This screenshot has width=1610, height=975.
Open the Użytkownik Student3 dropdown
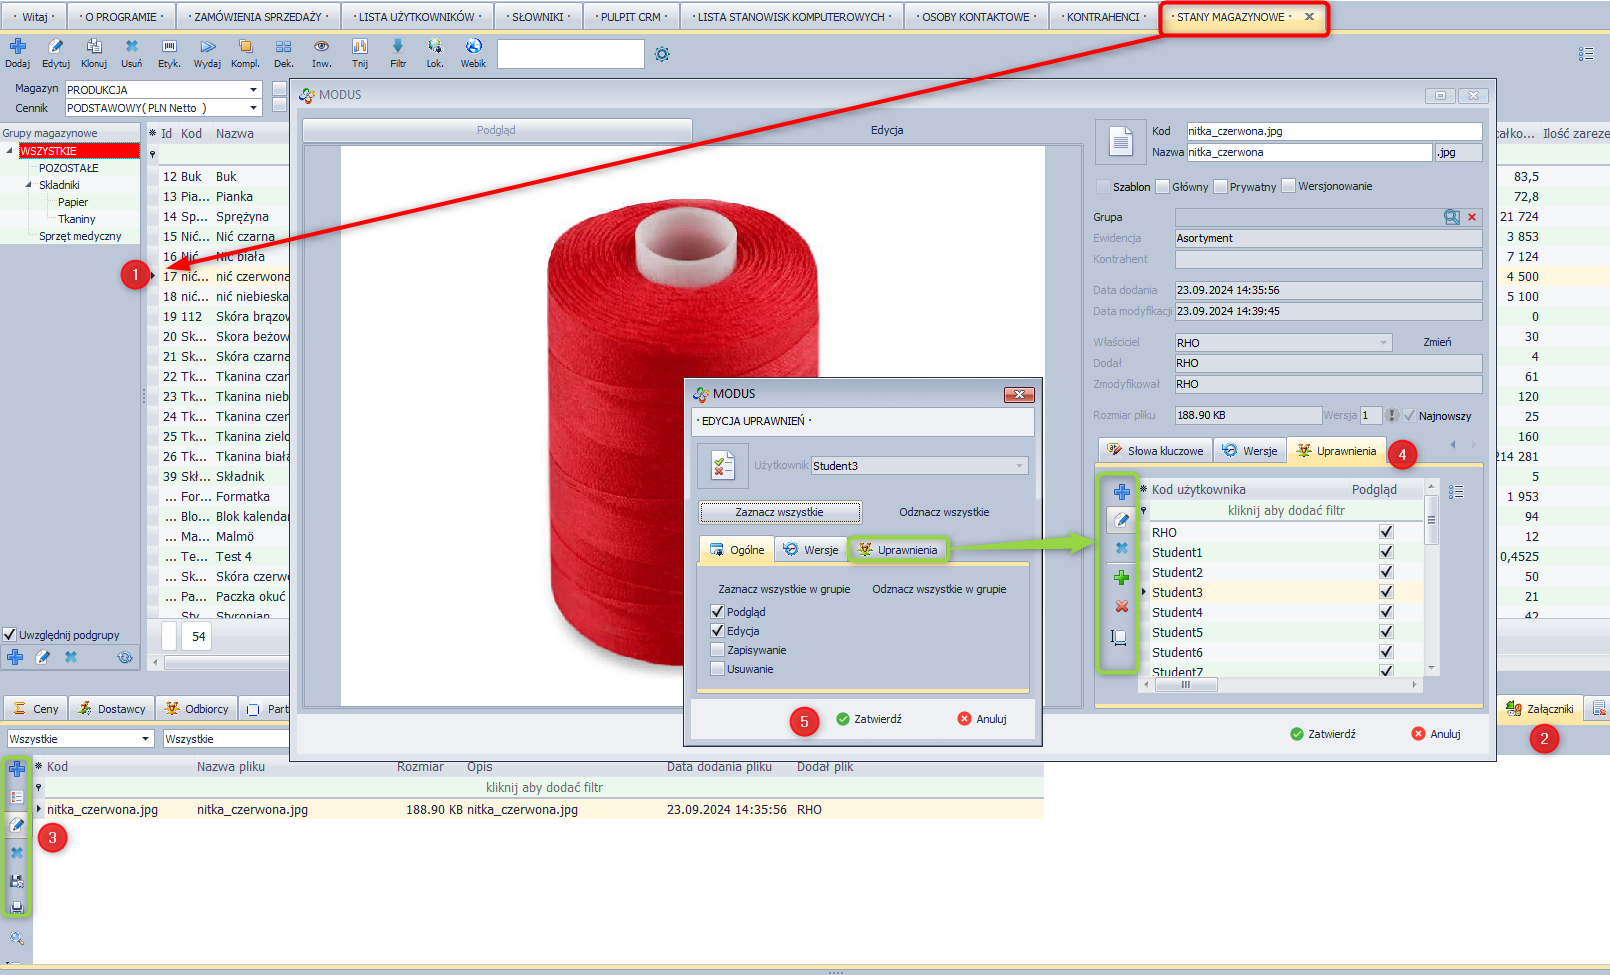click(1019, 466)
